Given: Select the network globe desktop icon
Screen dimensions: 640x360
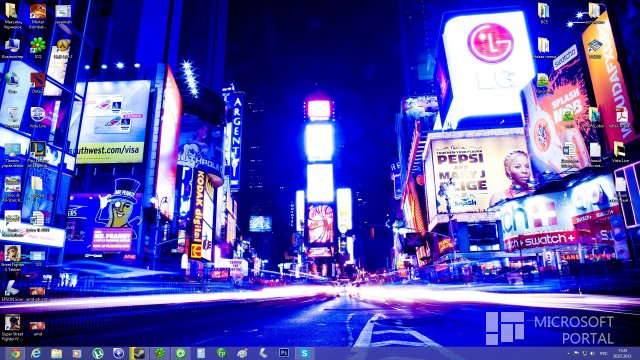Looking at the screenshot, I should click(12, 83).
